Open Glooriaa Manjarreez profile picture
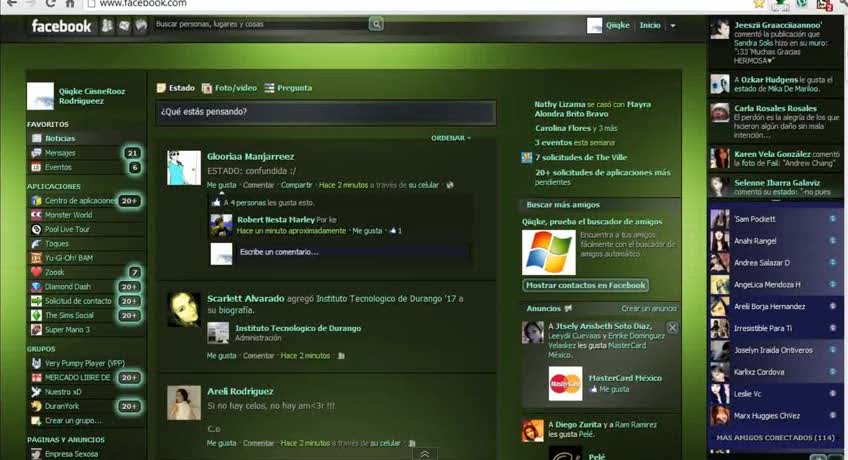The image size is (848, 460). pyautogui.click(x=184, y=168)
